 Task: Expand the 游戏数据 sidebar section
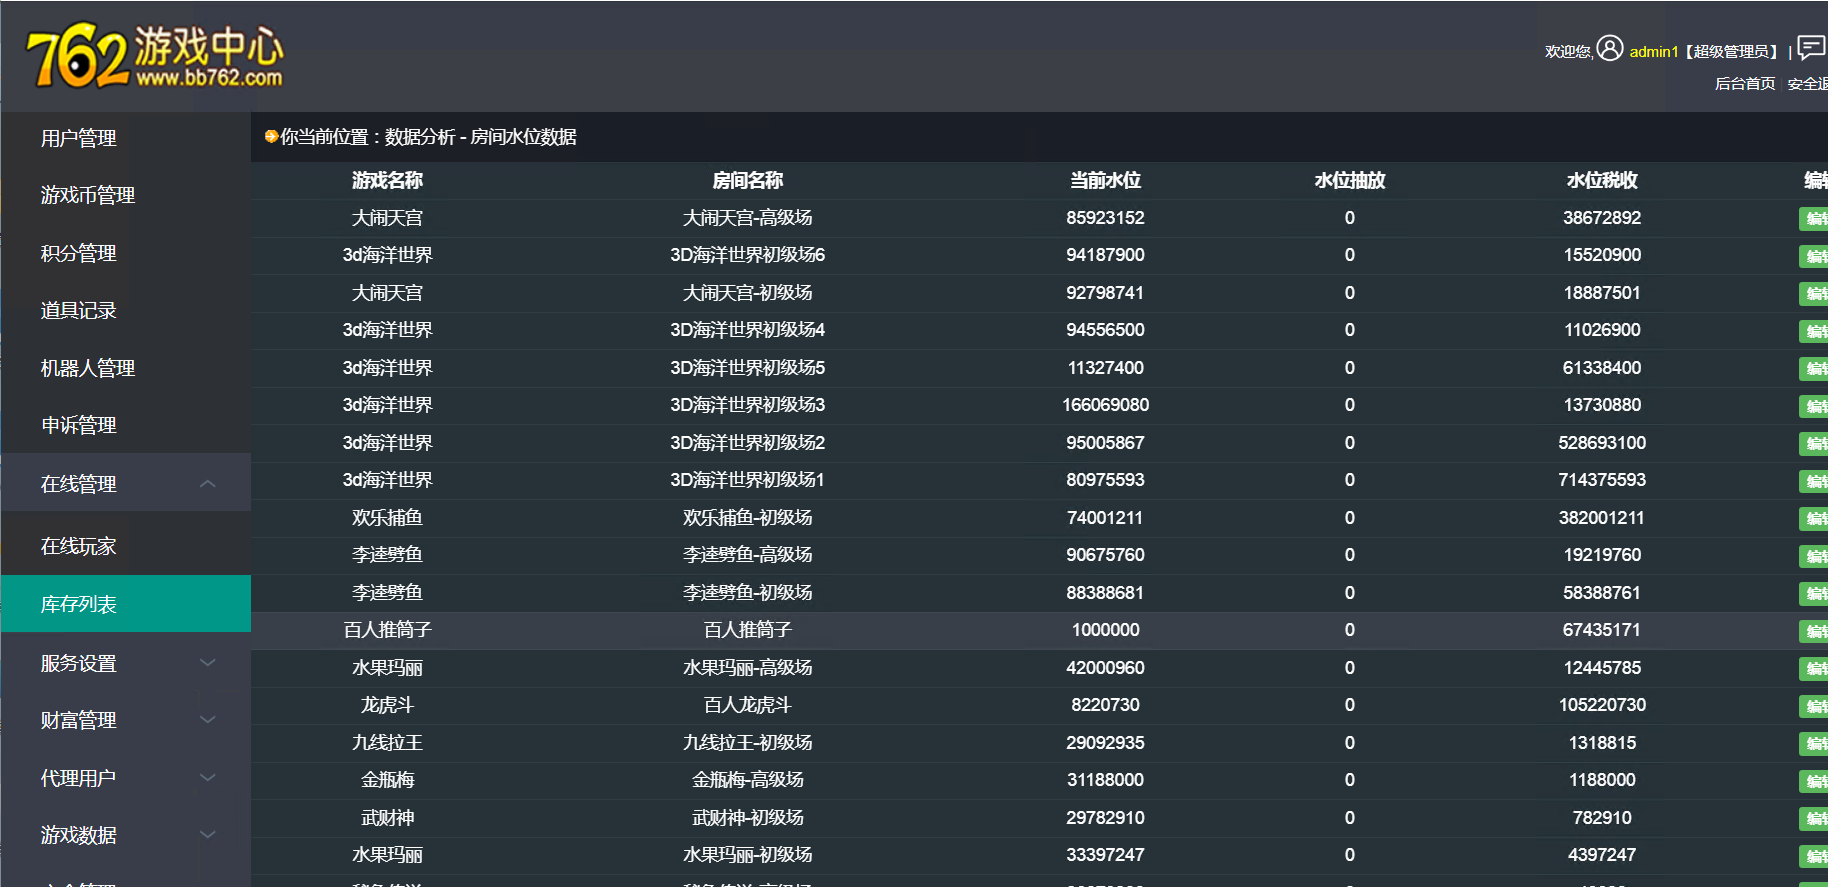207,835
